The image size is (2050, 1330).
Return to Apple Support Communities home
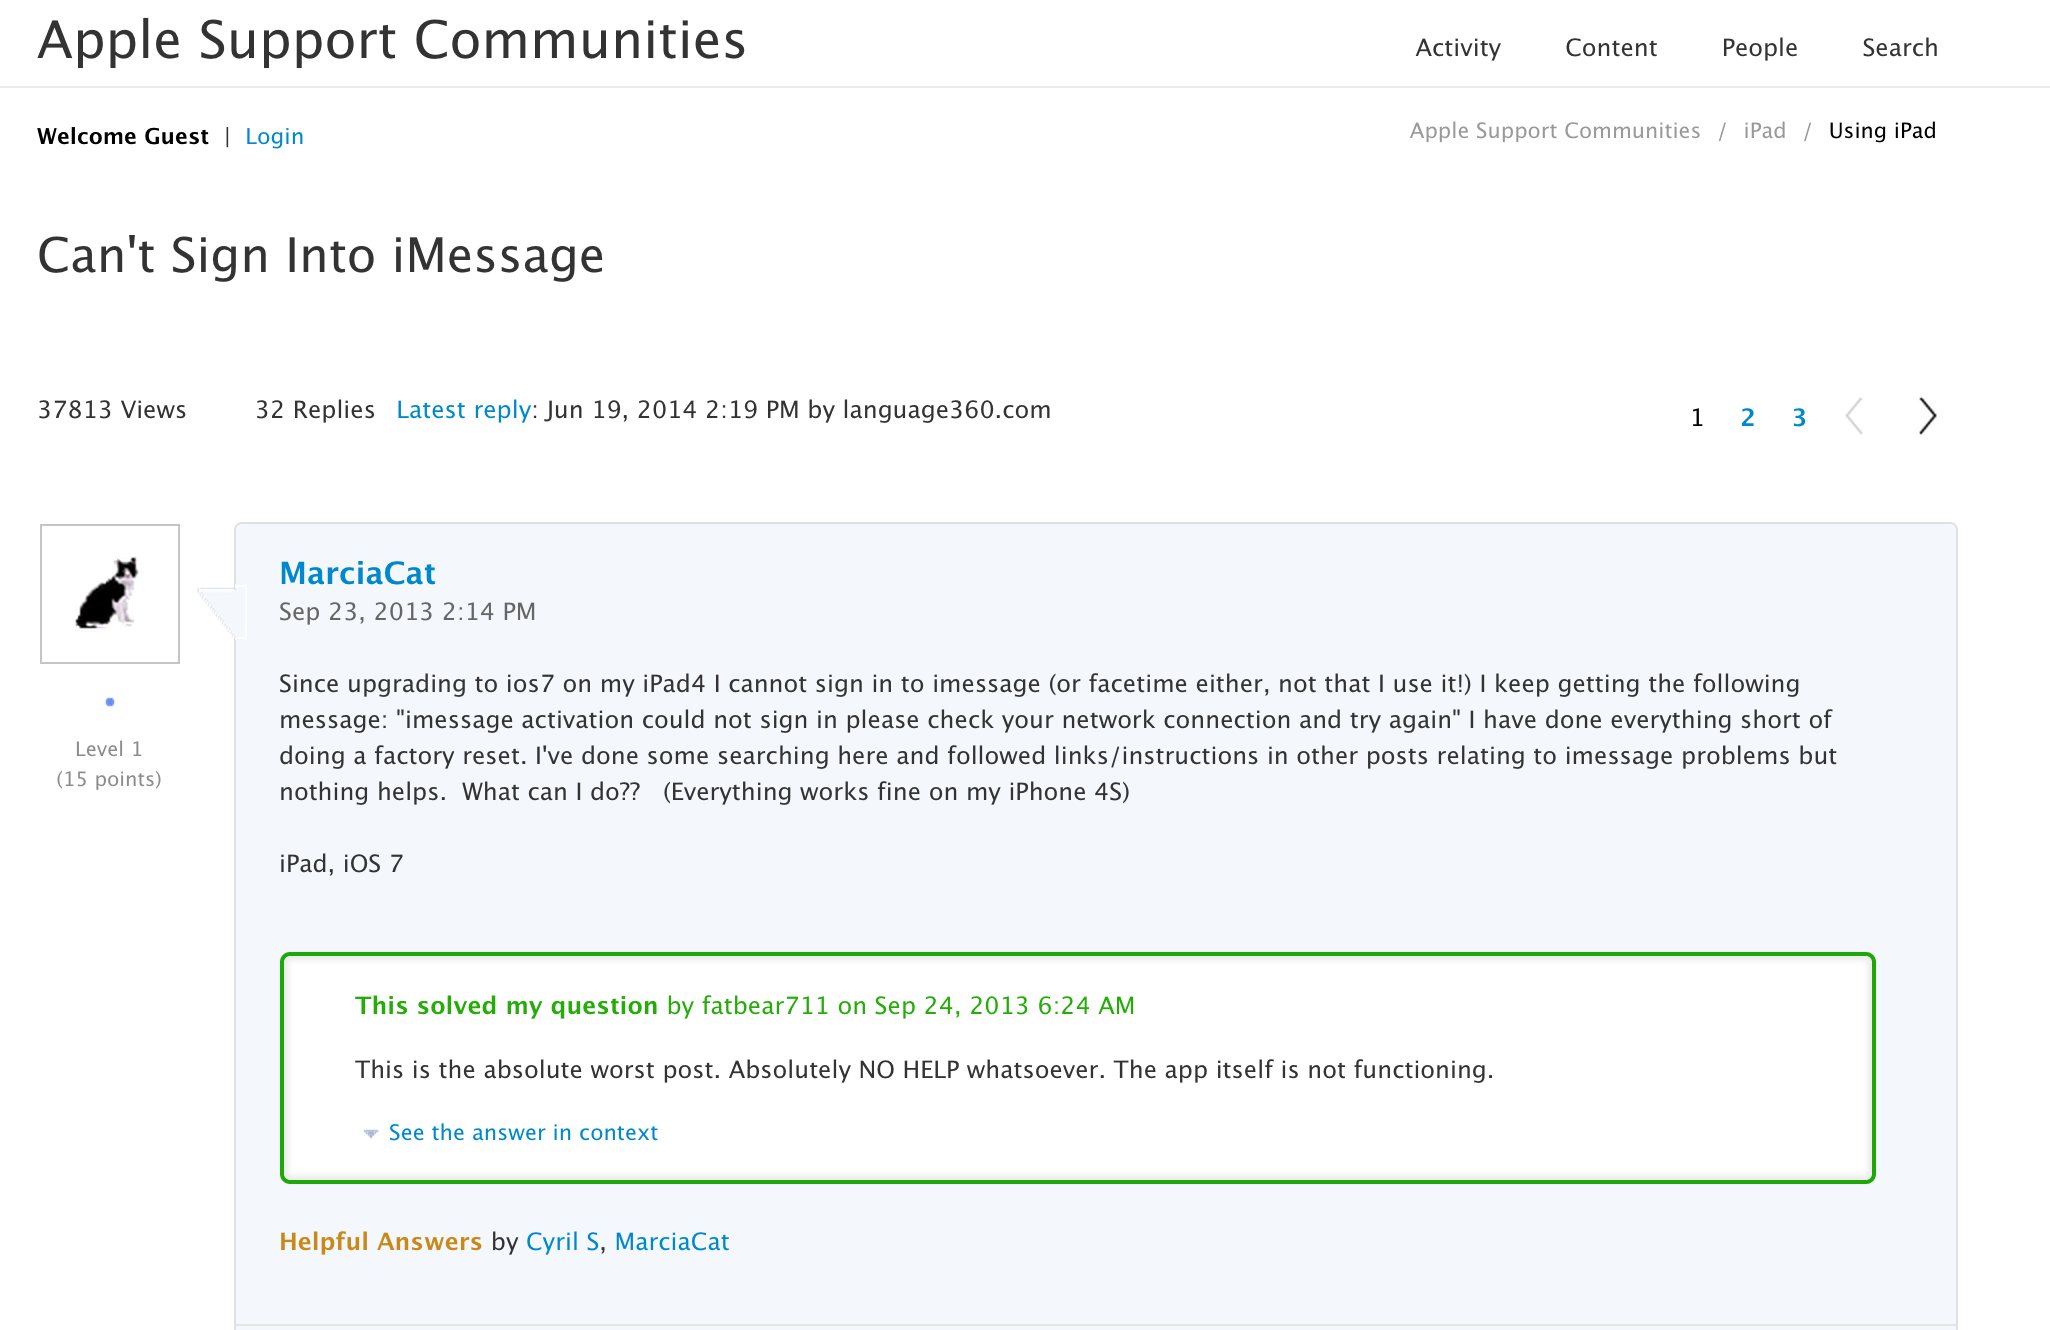tap(390, 41)
